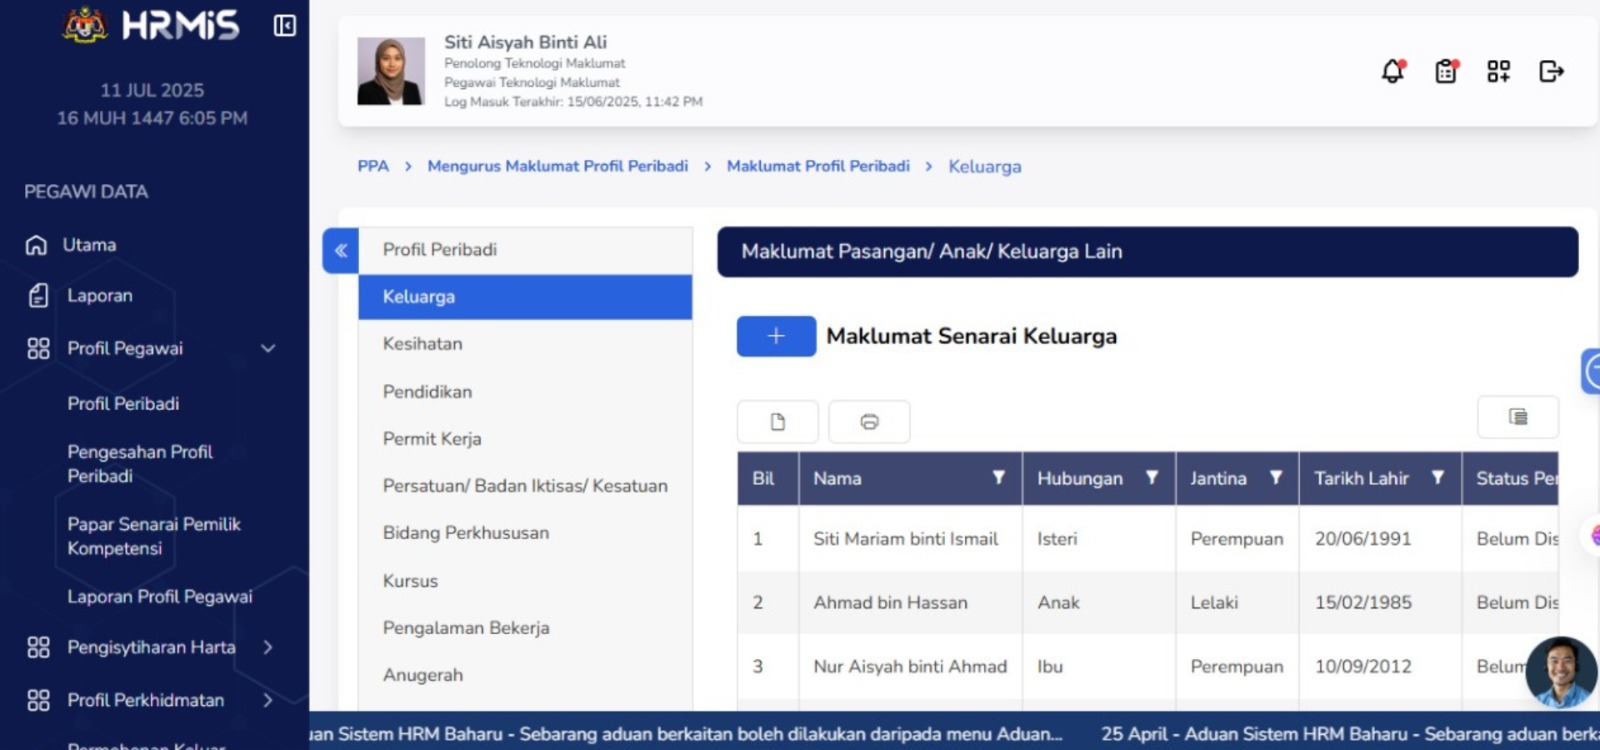The width and height of the screenshot is (1600, 750).
Task: Filter the Hubungan column
Action: click(x=1152, y=478)
